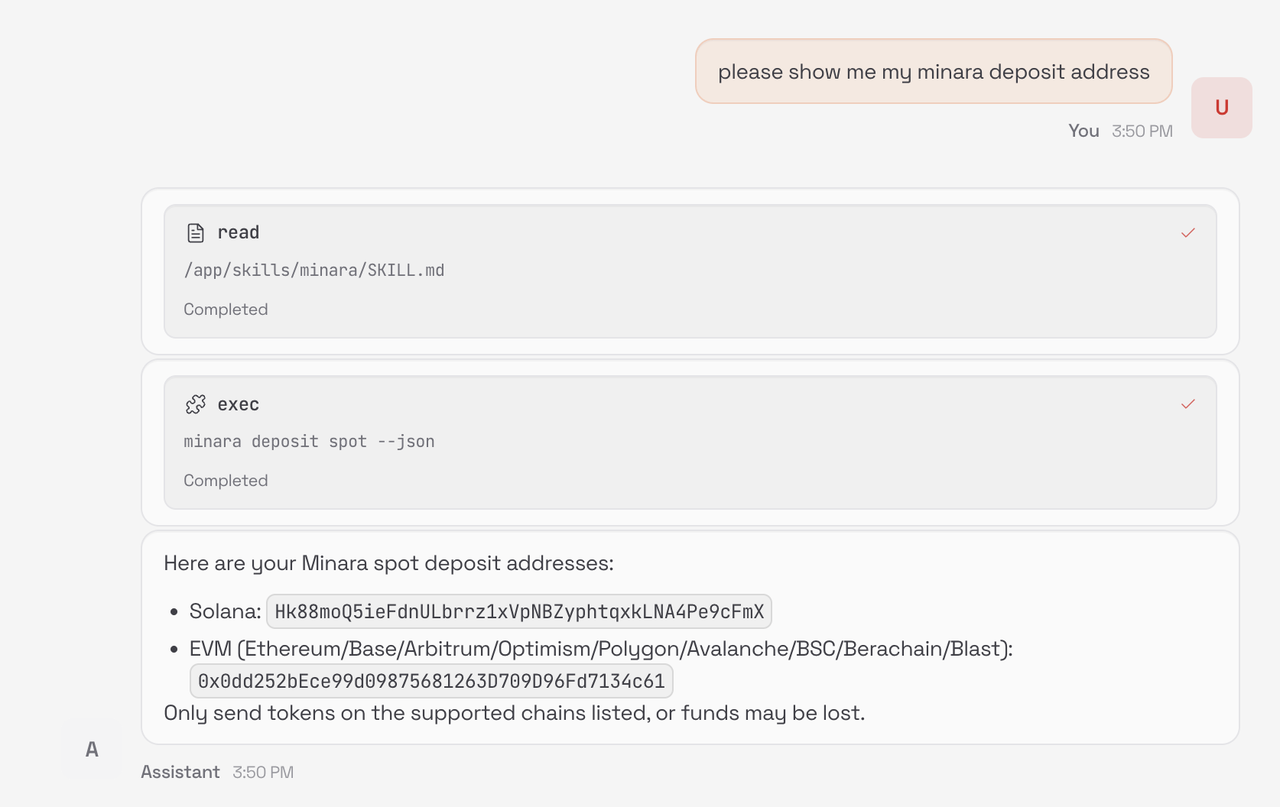The image size is (1280, 807).
Task: Click the You sender label
Action: tap(1083, 131)
